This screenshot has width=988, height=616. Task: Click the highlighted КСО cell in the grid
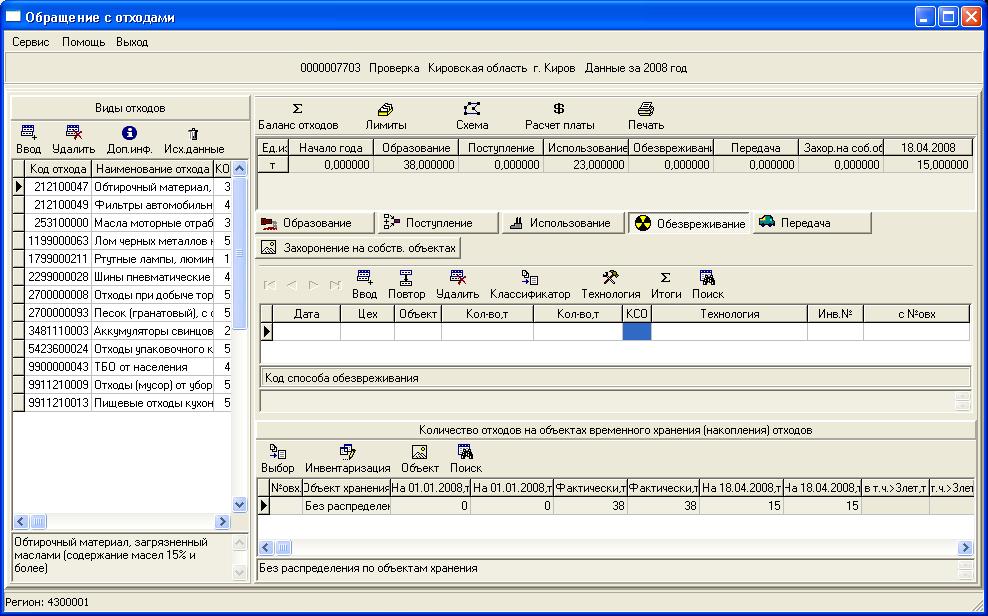[636, 331]
